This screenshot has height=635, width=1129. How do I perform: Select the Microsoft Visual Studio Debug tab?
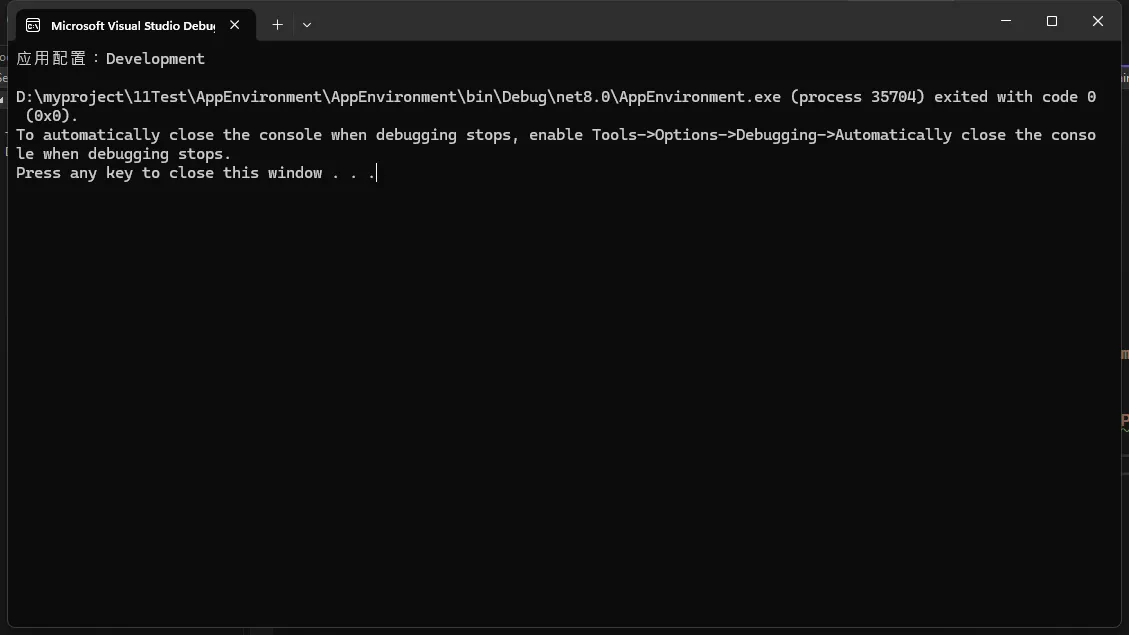(132, 25)
